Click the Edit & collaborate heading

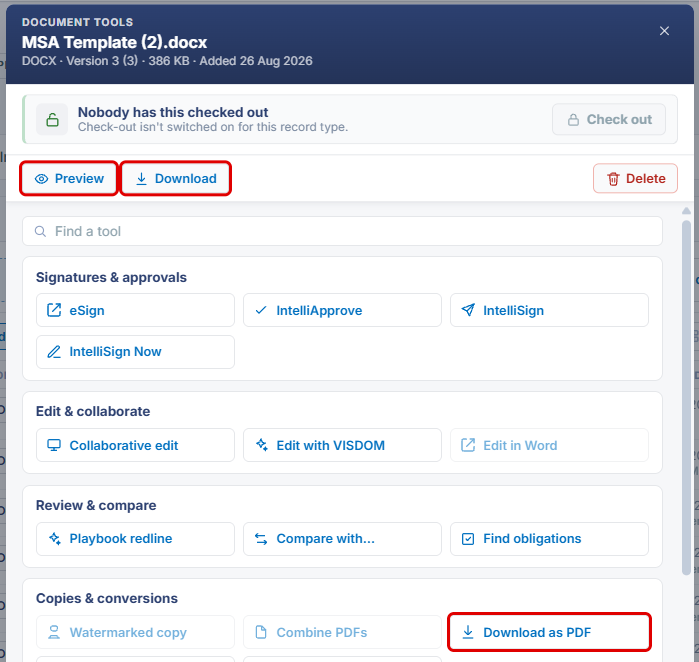tap(93, 411)
